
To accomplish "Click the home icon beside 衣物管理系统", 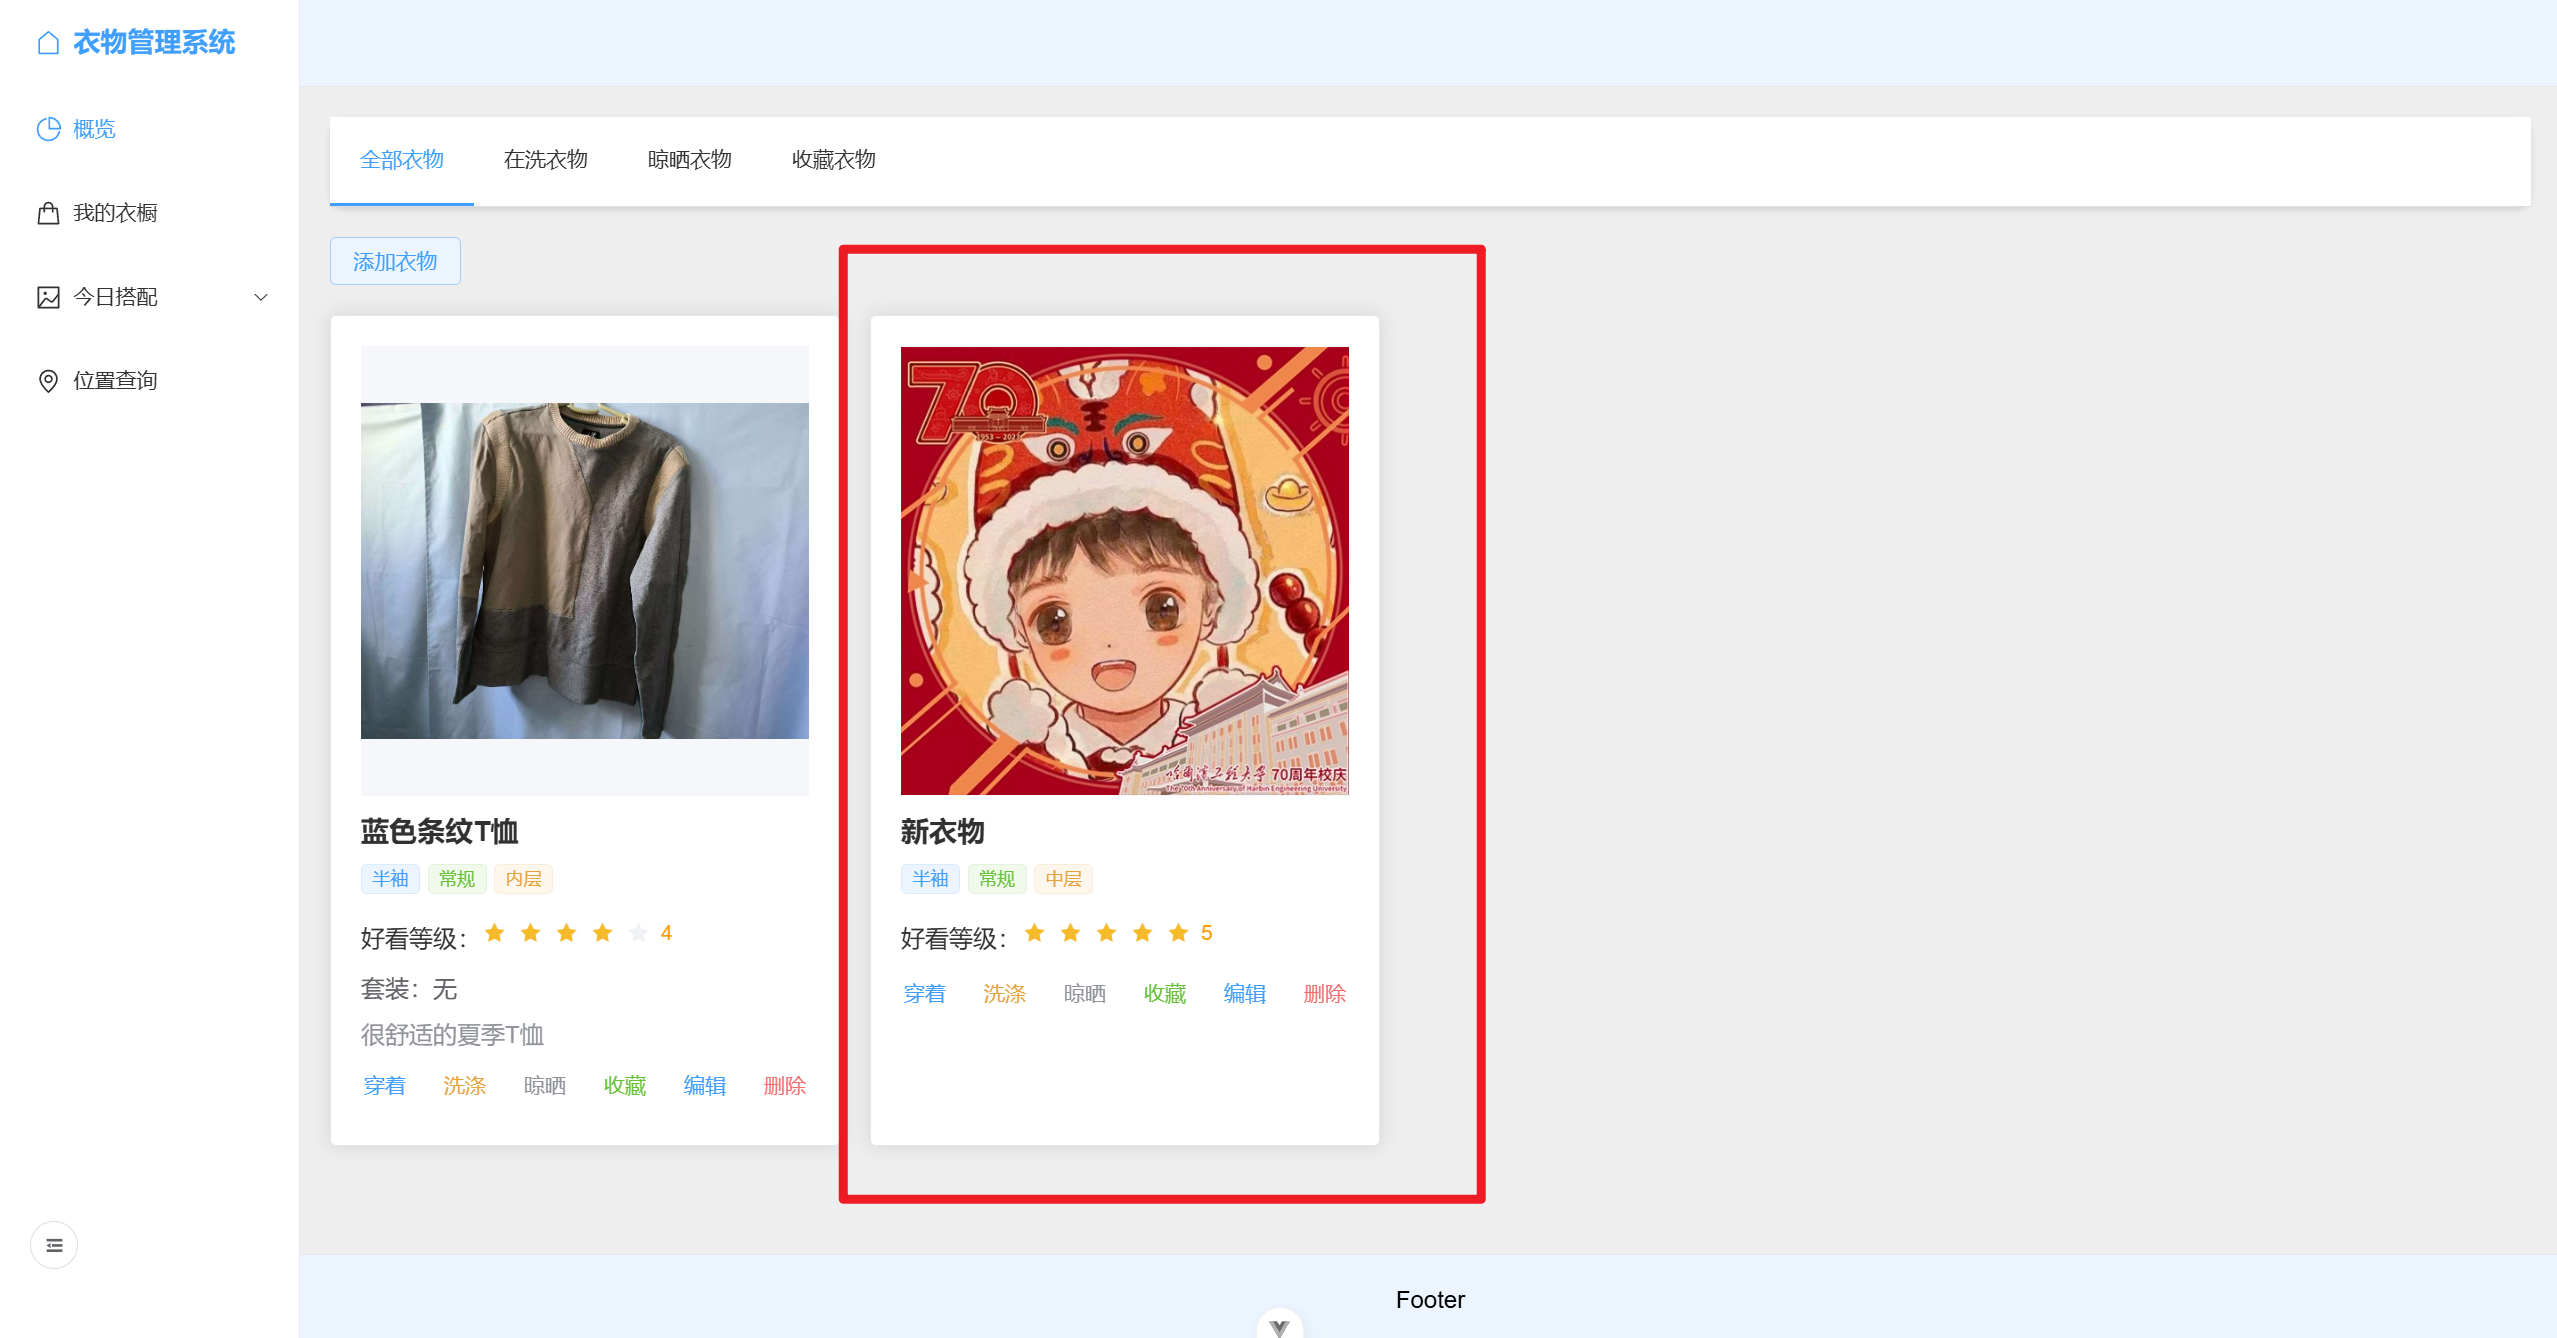I will pos(48,43).
